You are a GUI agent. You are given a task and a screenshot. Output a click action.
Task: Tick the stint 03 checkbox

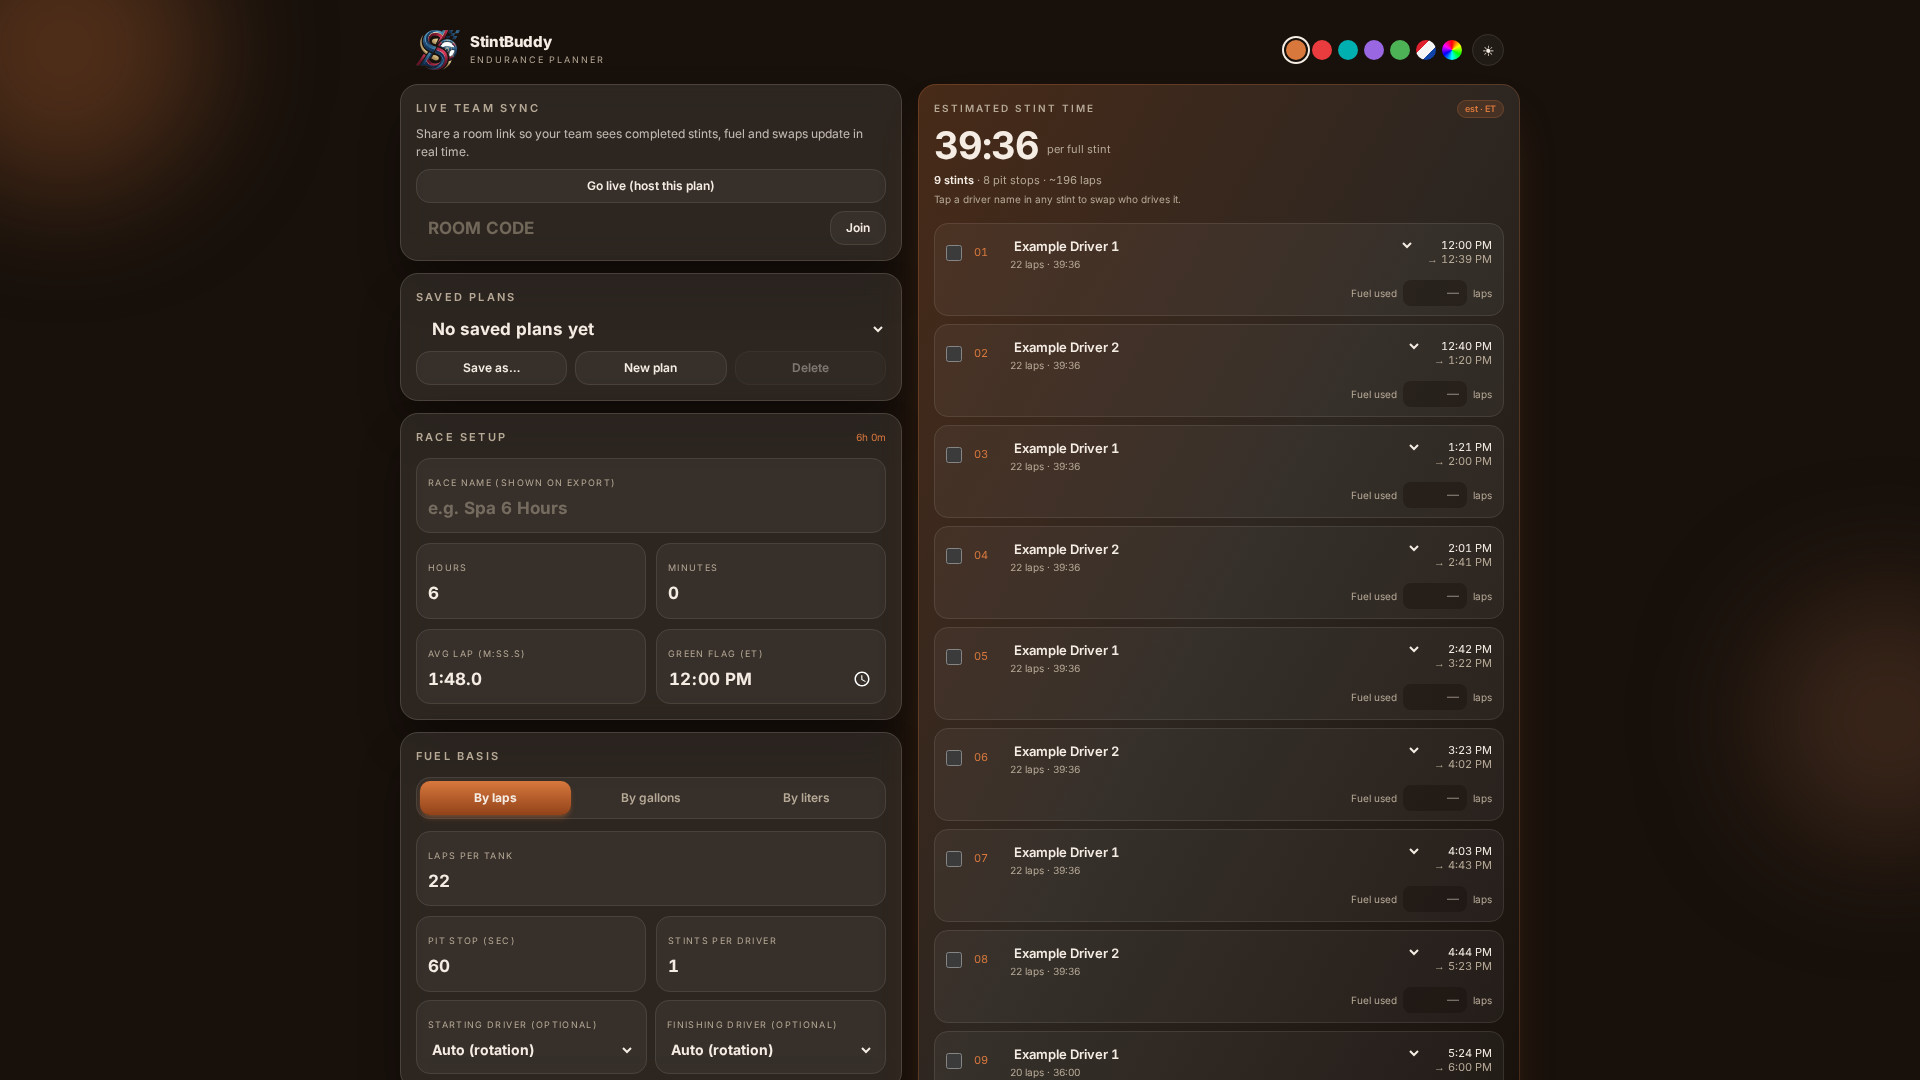[954, 455]
